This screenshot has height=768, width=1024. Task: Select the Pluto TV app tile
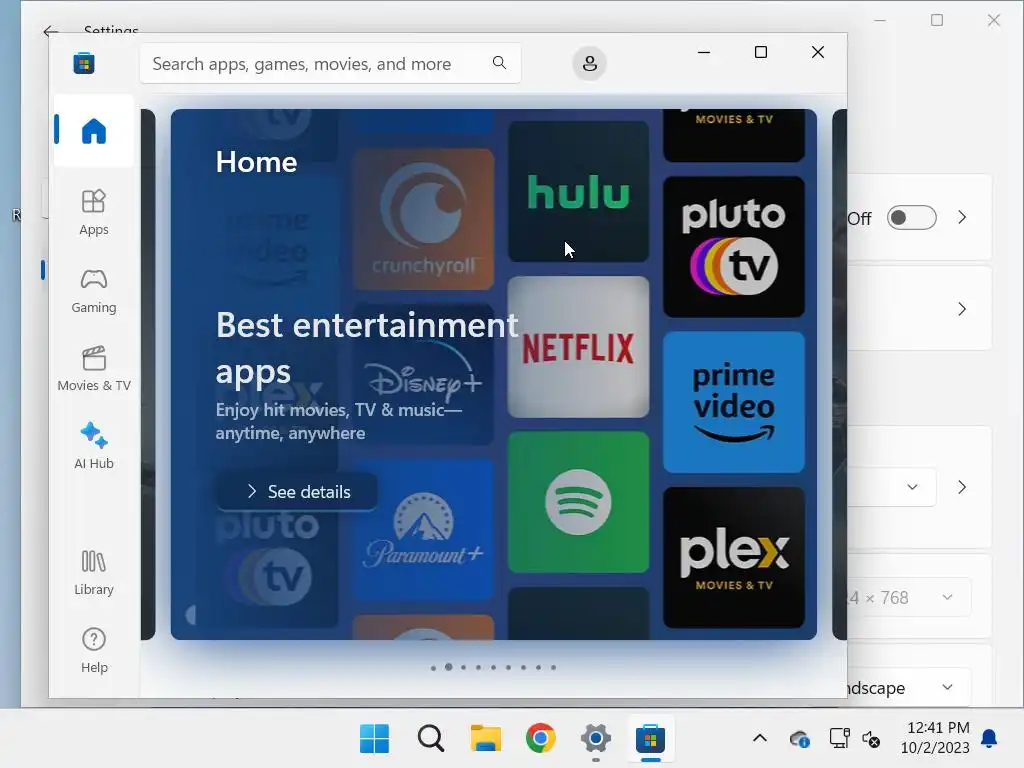pos(734,247)
